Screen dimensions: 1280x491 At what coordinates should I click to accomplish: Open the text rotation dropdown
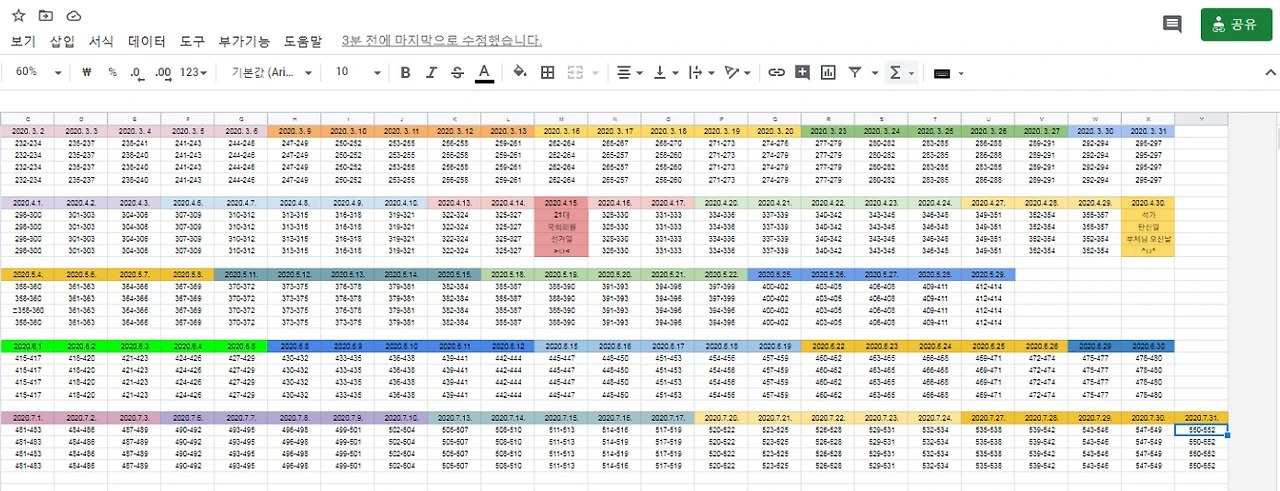pos(738,72)
